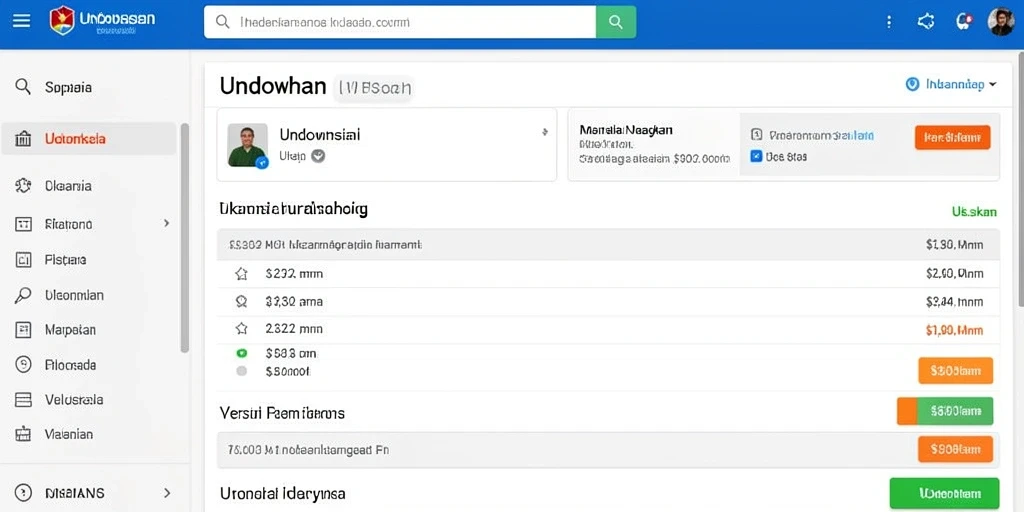The height and width of the screenshot is (512, 1024).
Task: Expand the NISIANS section chevron
Action: tap(167, 493)
